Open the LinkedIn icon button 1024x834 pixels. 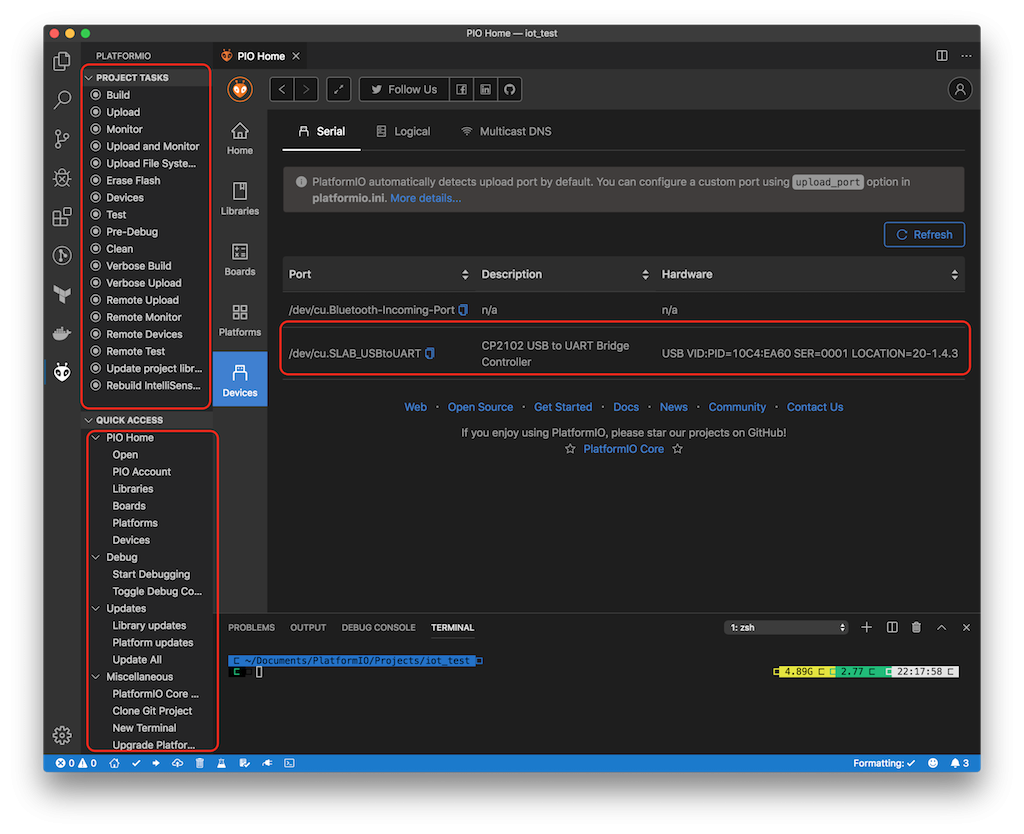coord(485,89)
